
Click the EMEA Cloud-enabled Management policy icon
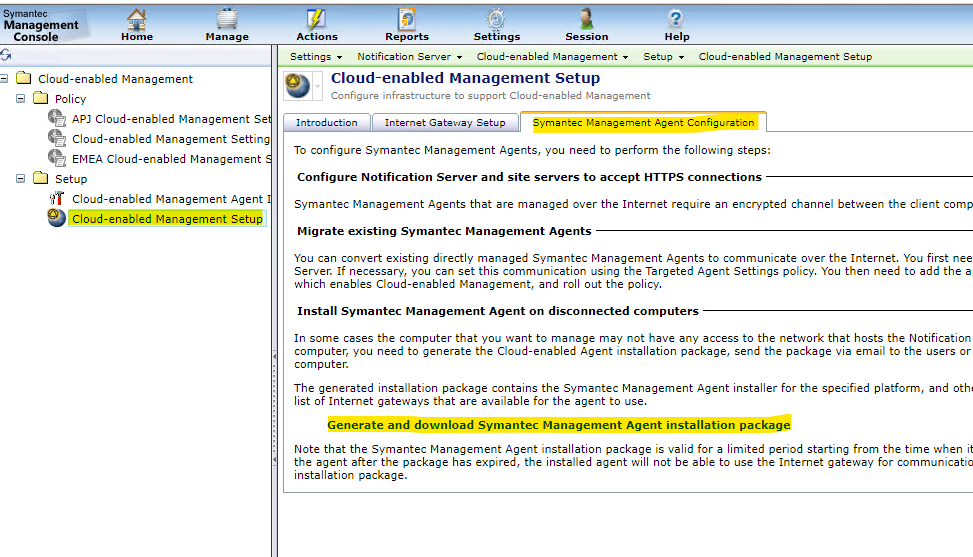[x=56, y=158]
